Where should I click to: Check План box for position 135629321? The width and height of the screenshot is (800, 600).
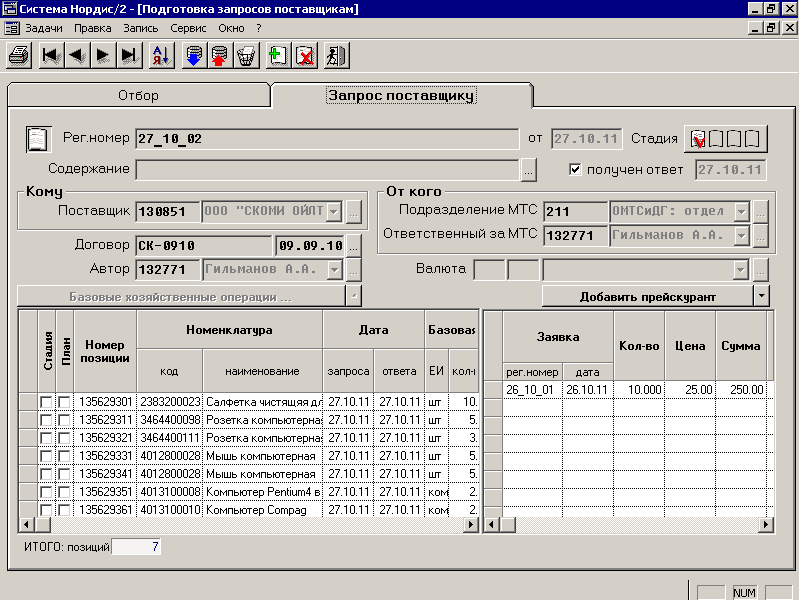(x=64, y=438)
